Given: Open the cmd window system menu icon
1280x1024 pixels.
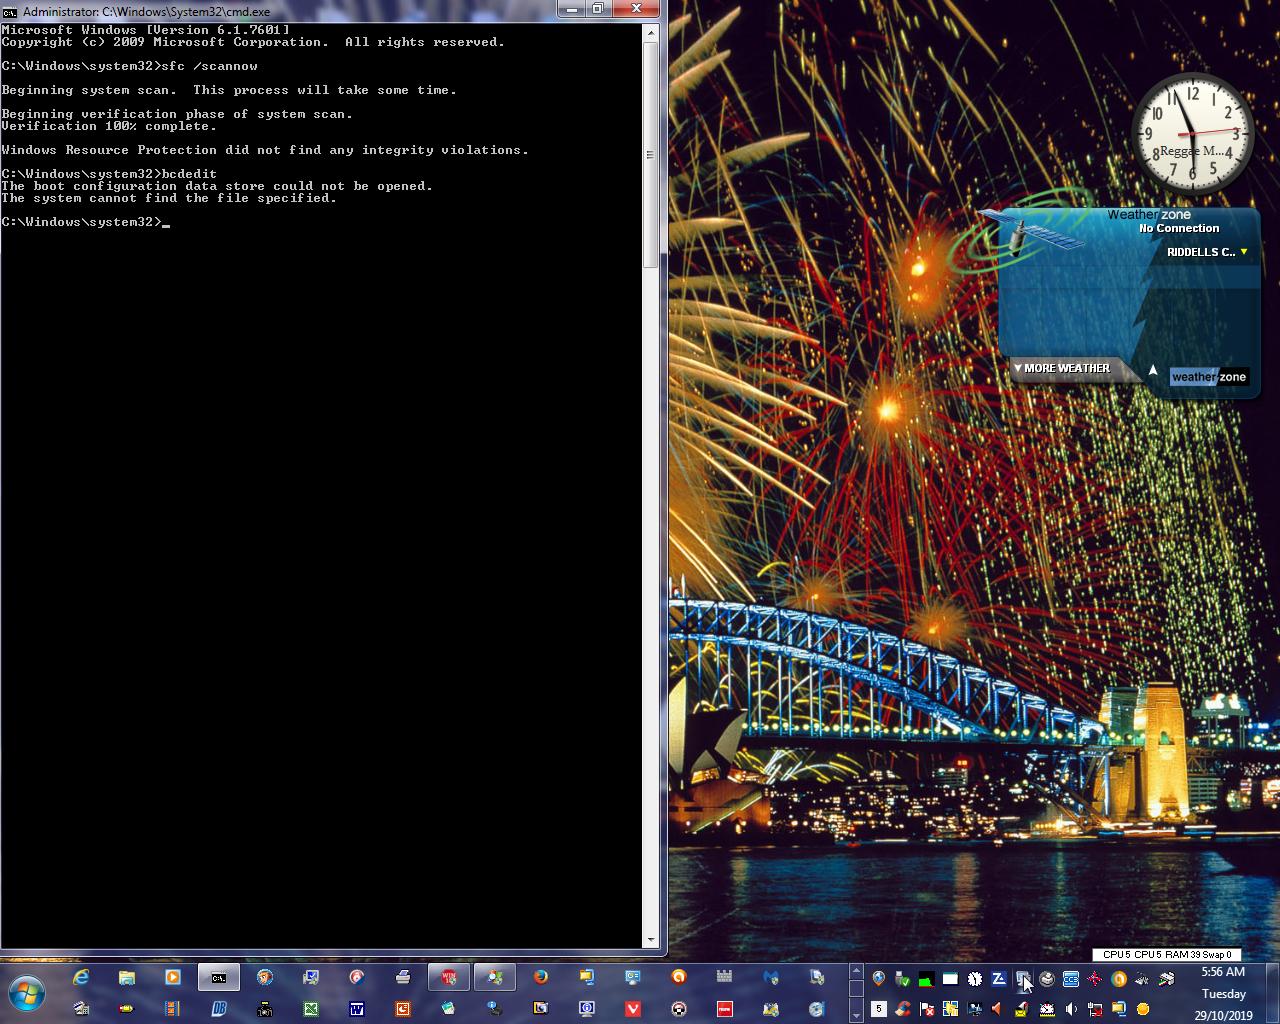Looking at the screenshot, I should pyautogui.click(x=10, y=11).
